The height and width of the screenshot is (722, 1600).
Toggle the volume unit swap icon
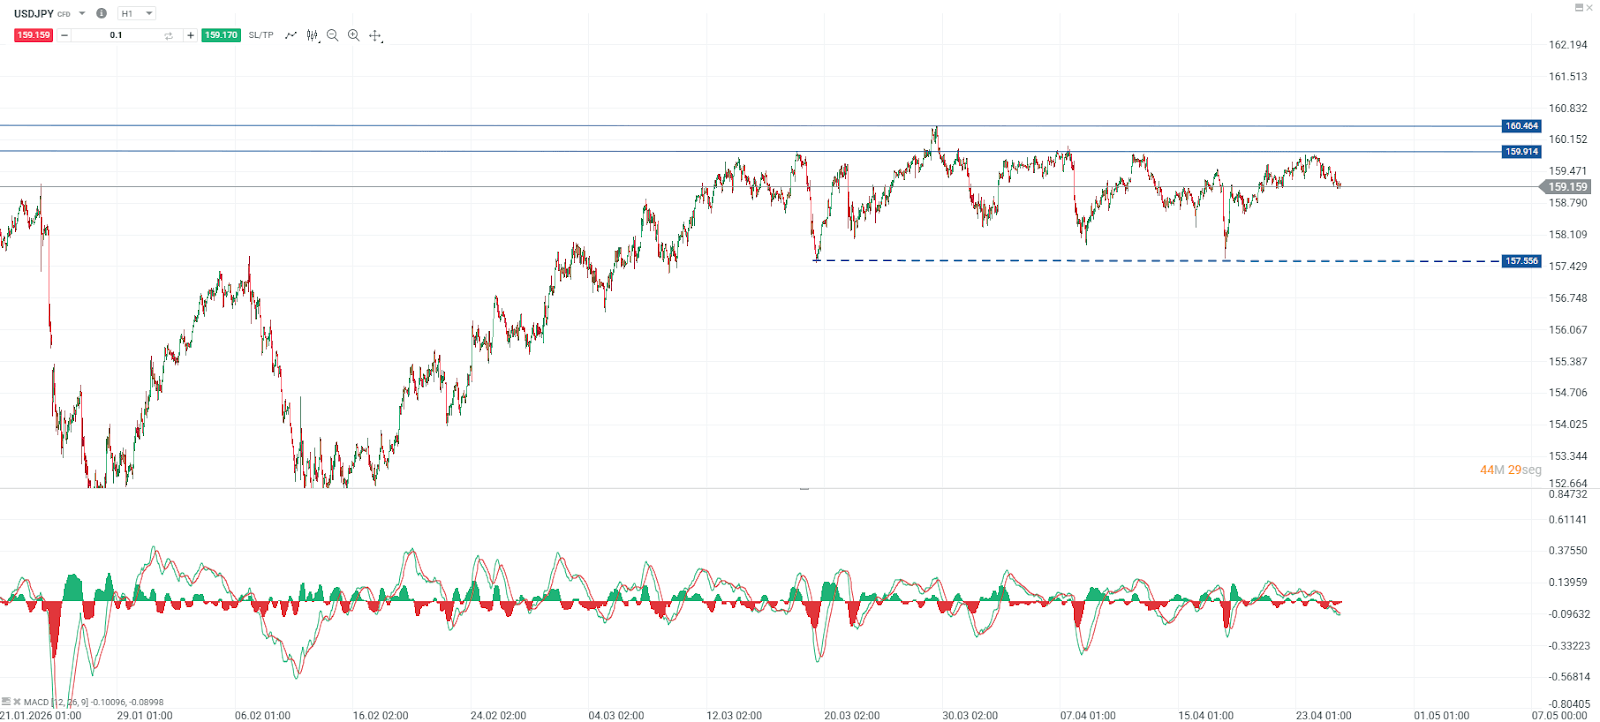coord(168,36)
